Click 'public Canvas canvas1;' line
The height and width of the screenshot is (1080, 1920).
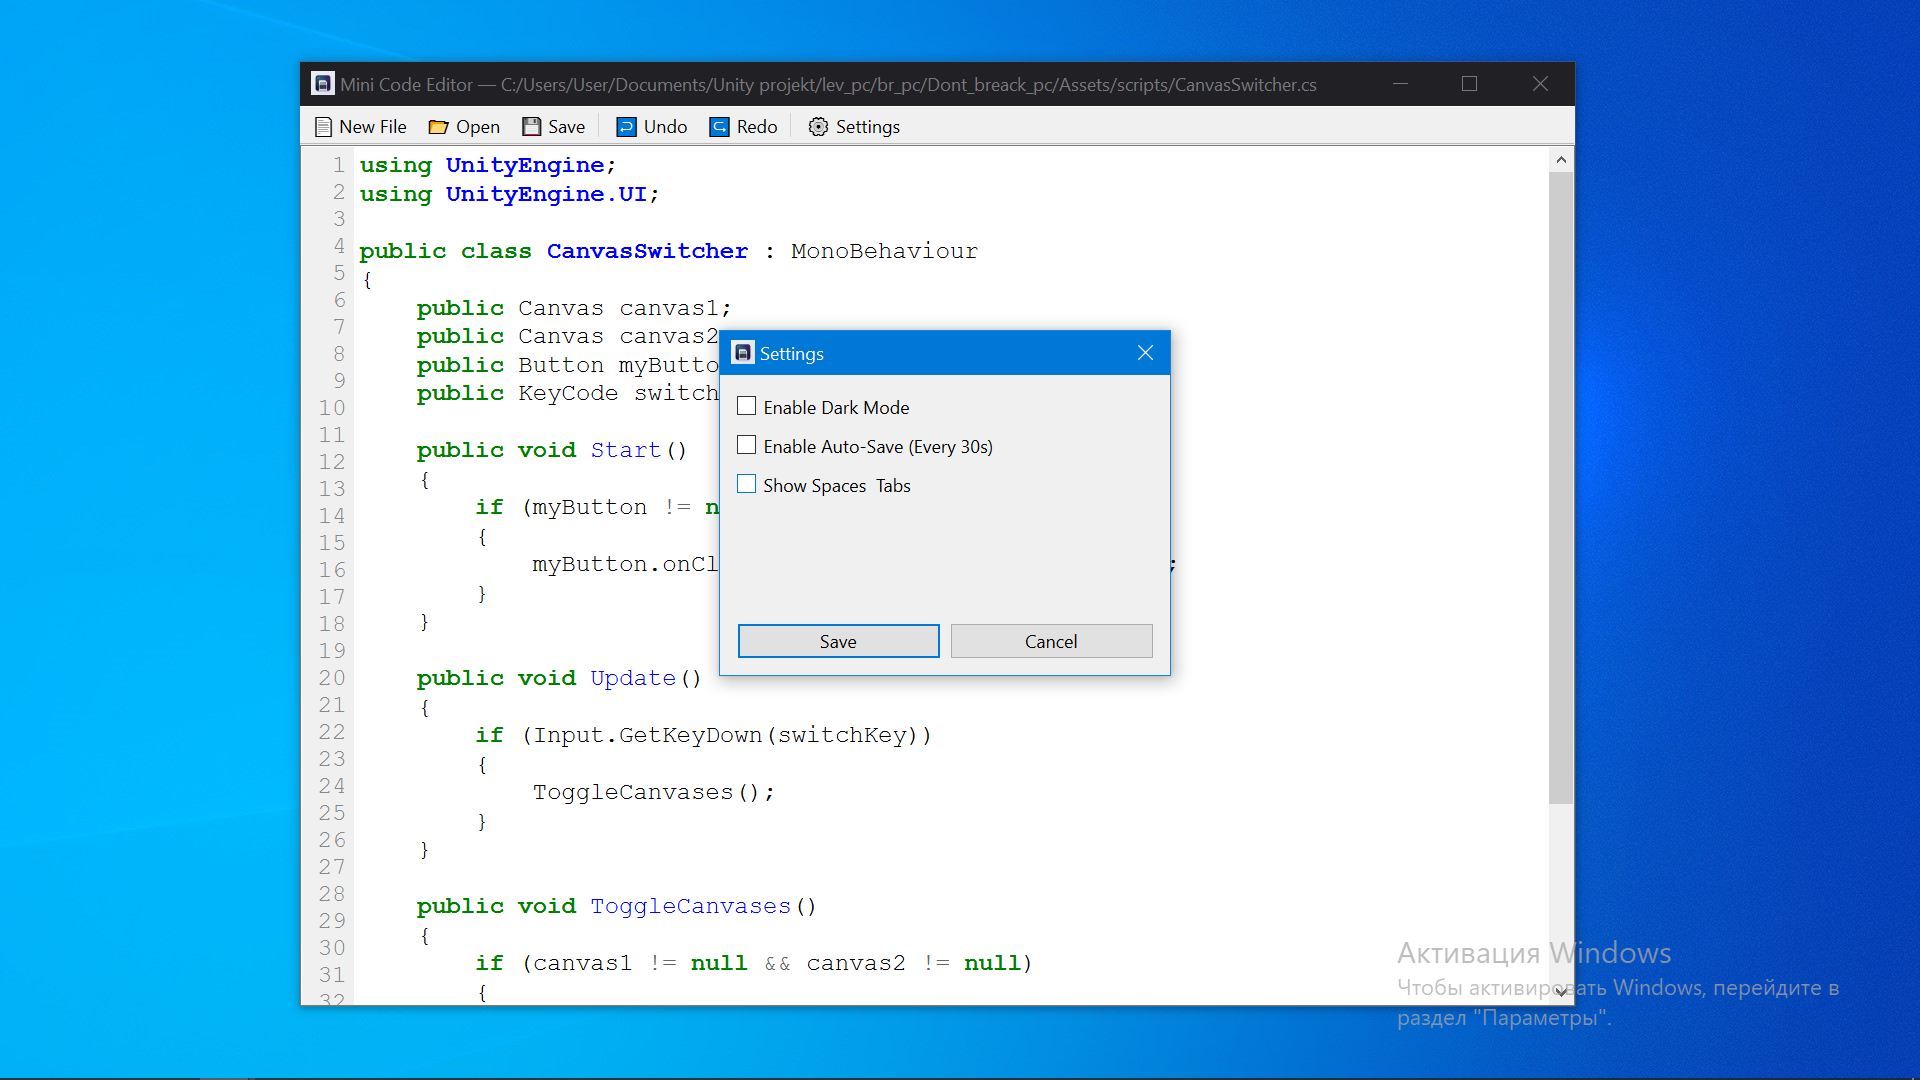pyautogui.click(x=574, y=308)
